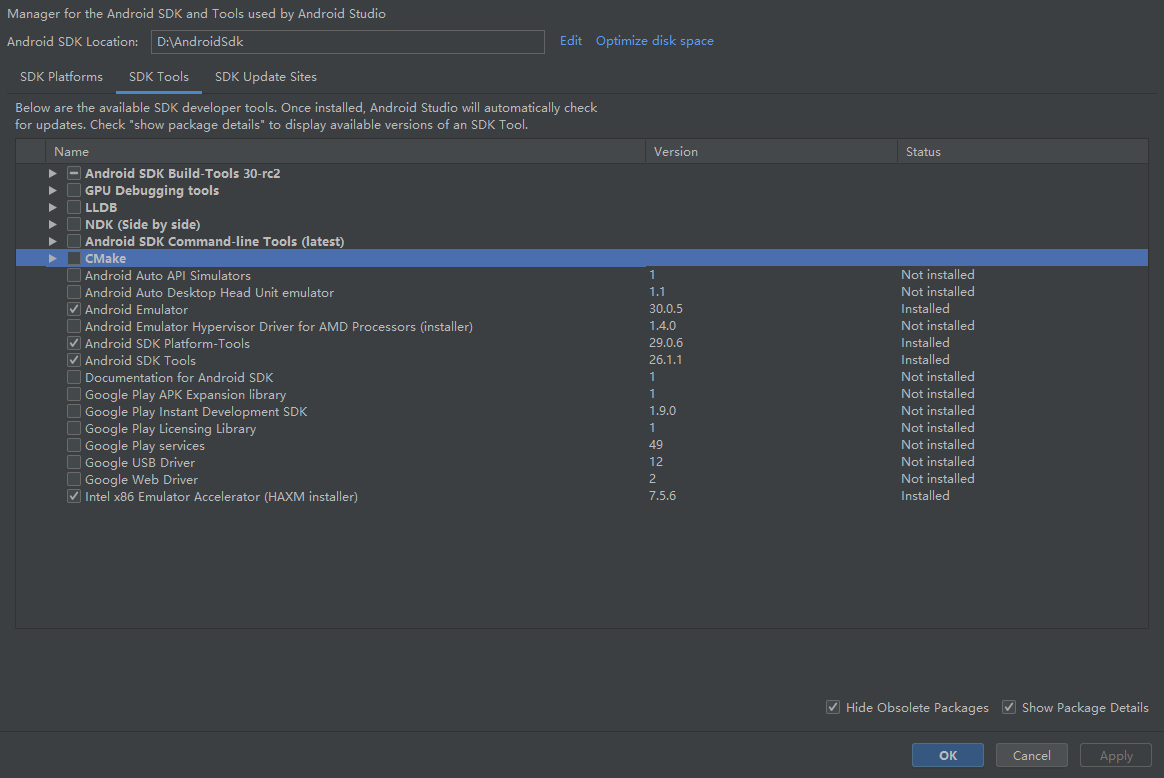Viewport: 1164px width, 778px height.
Task: Click the Optimize disk space link
Action: coord(655,41)
